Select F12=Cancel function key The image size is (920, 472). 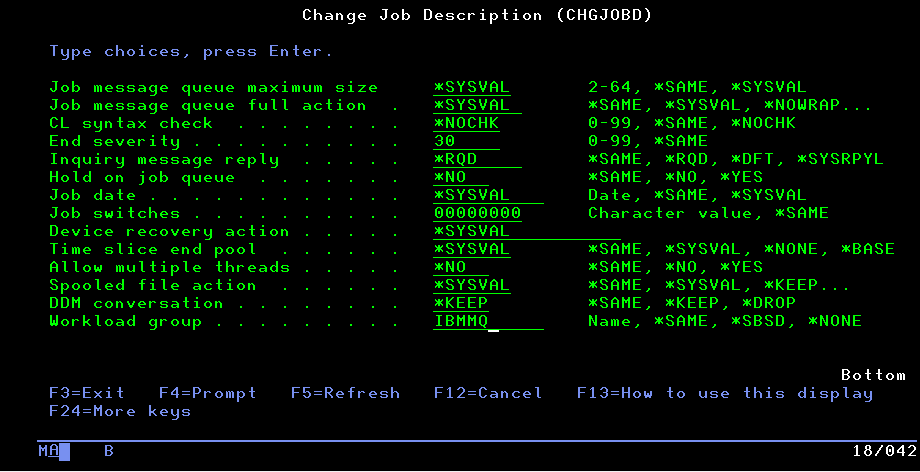(488, 393)
